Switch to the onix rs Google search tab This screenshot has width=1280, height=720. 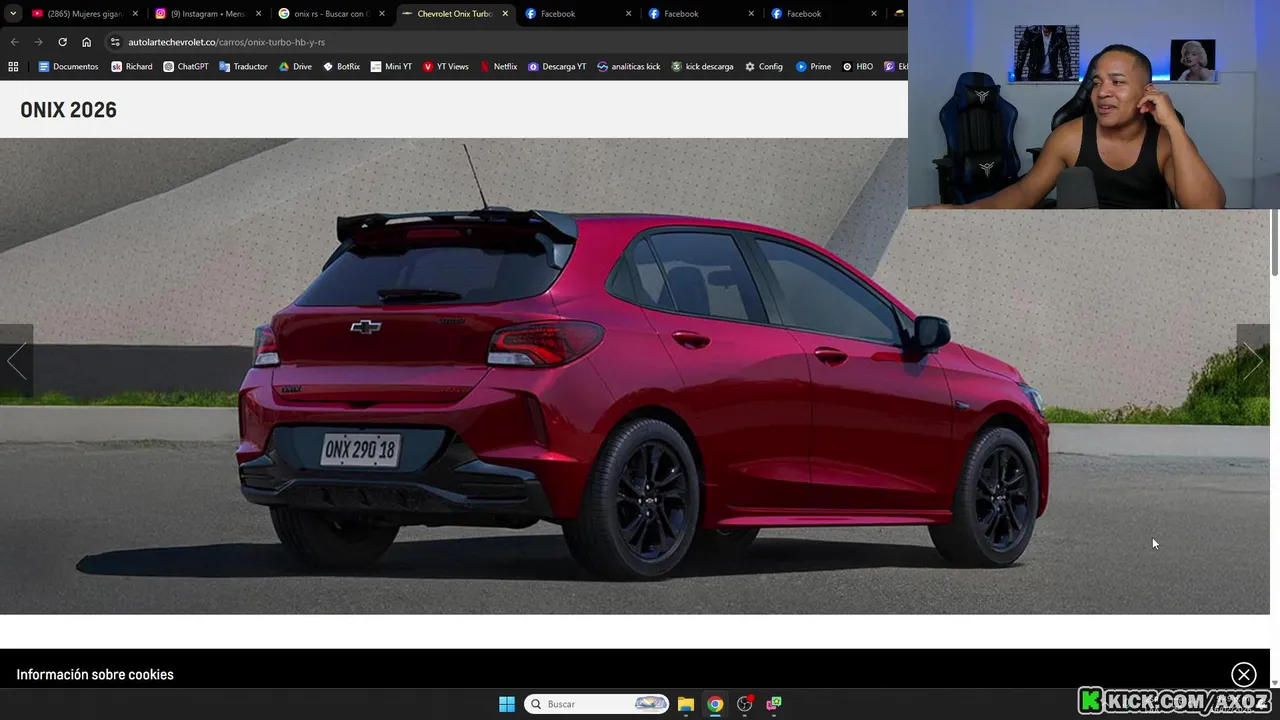pyautogui.click(x=329, y=14)
